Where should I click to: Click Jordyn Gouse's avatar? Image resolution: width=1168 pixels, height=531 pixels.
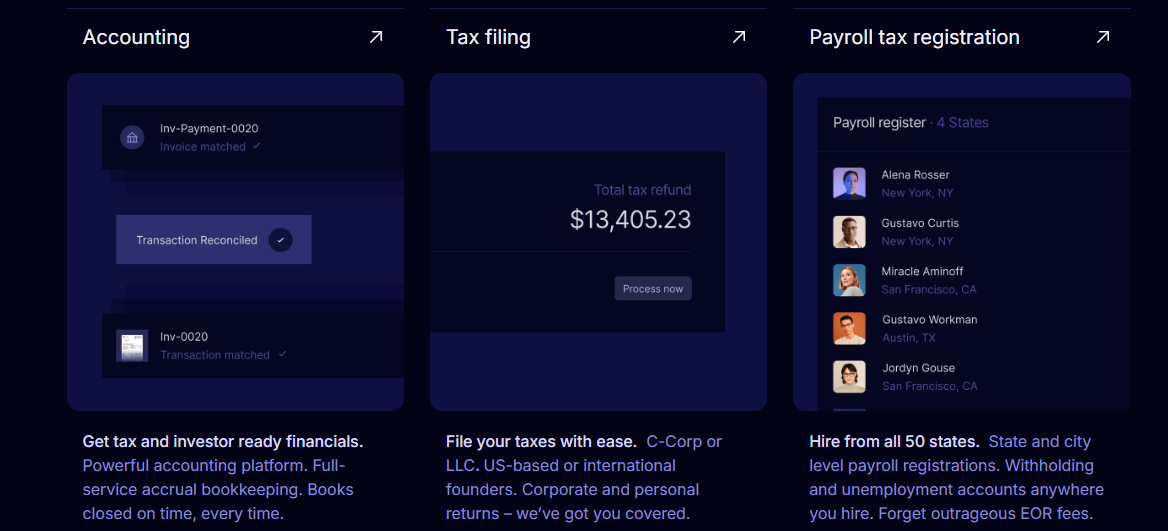click(849, 377)
